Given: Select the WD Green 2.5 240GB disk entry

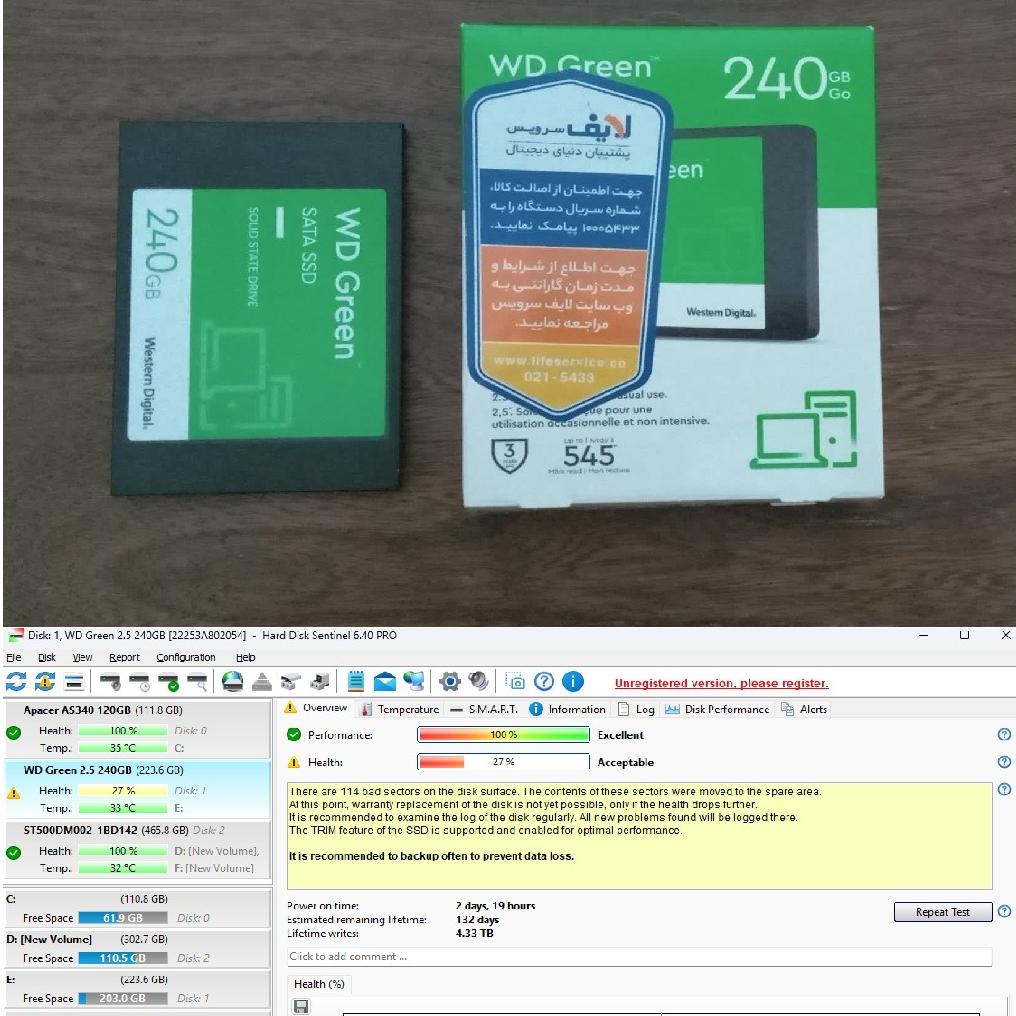Looking at the screenshot, I should click(138, 789).
